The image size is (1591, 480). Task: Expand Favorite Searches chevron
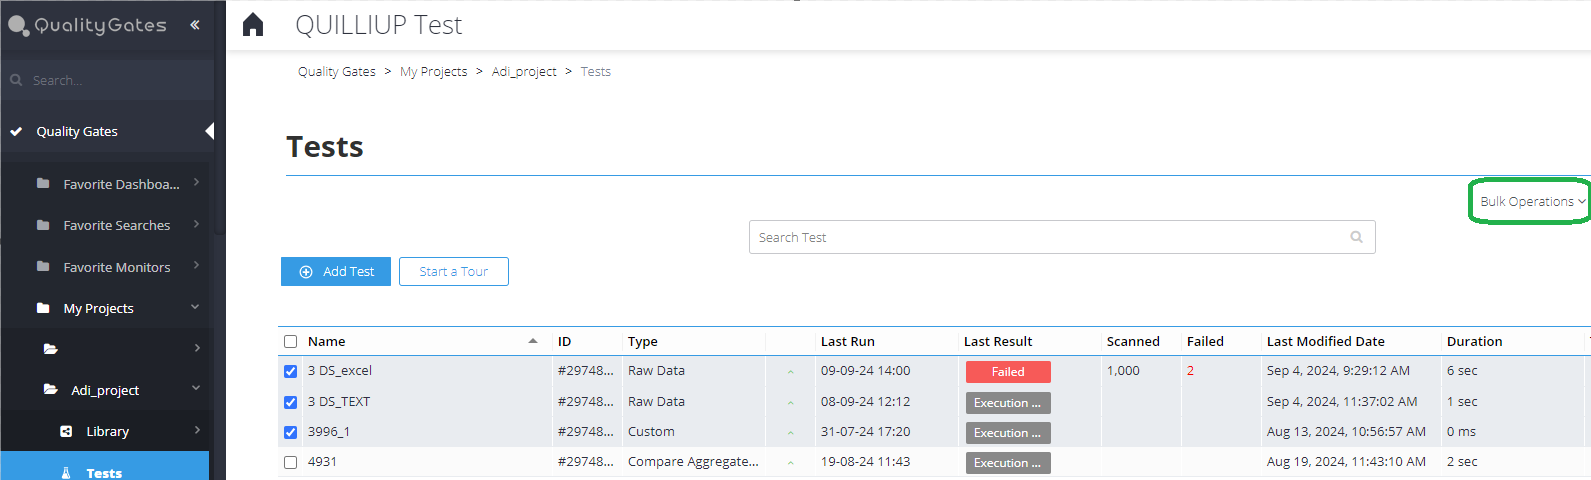click(x=197, y=224)
